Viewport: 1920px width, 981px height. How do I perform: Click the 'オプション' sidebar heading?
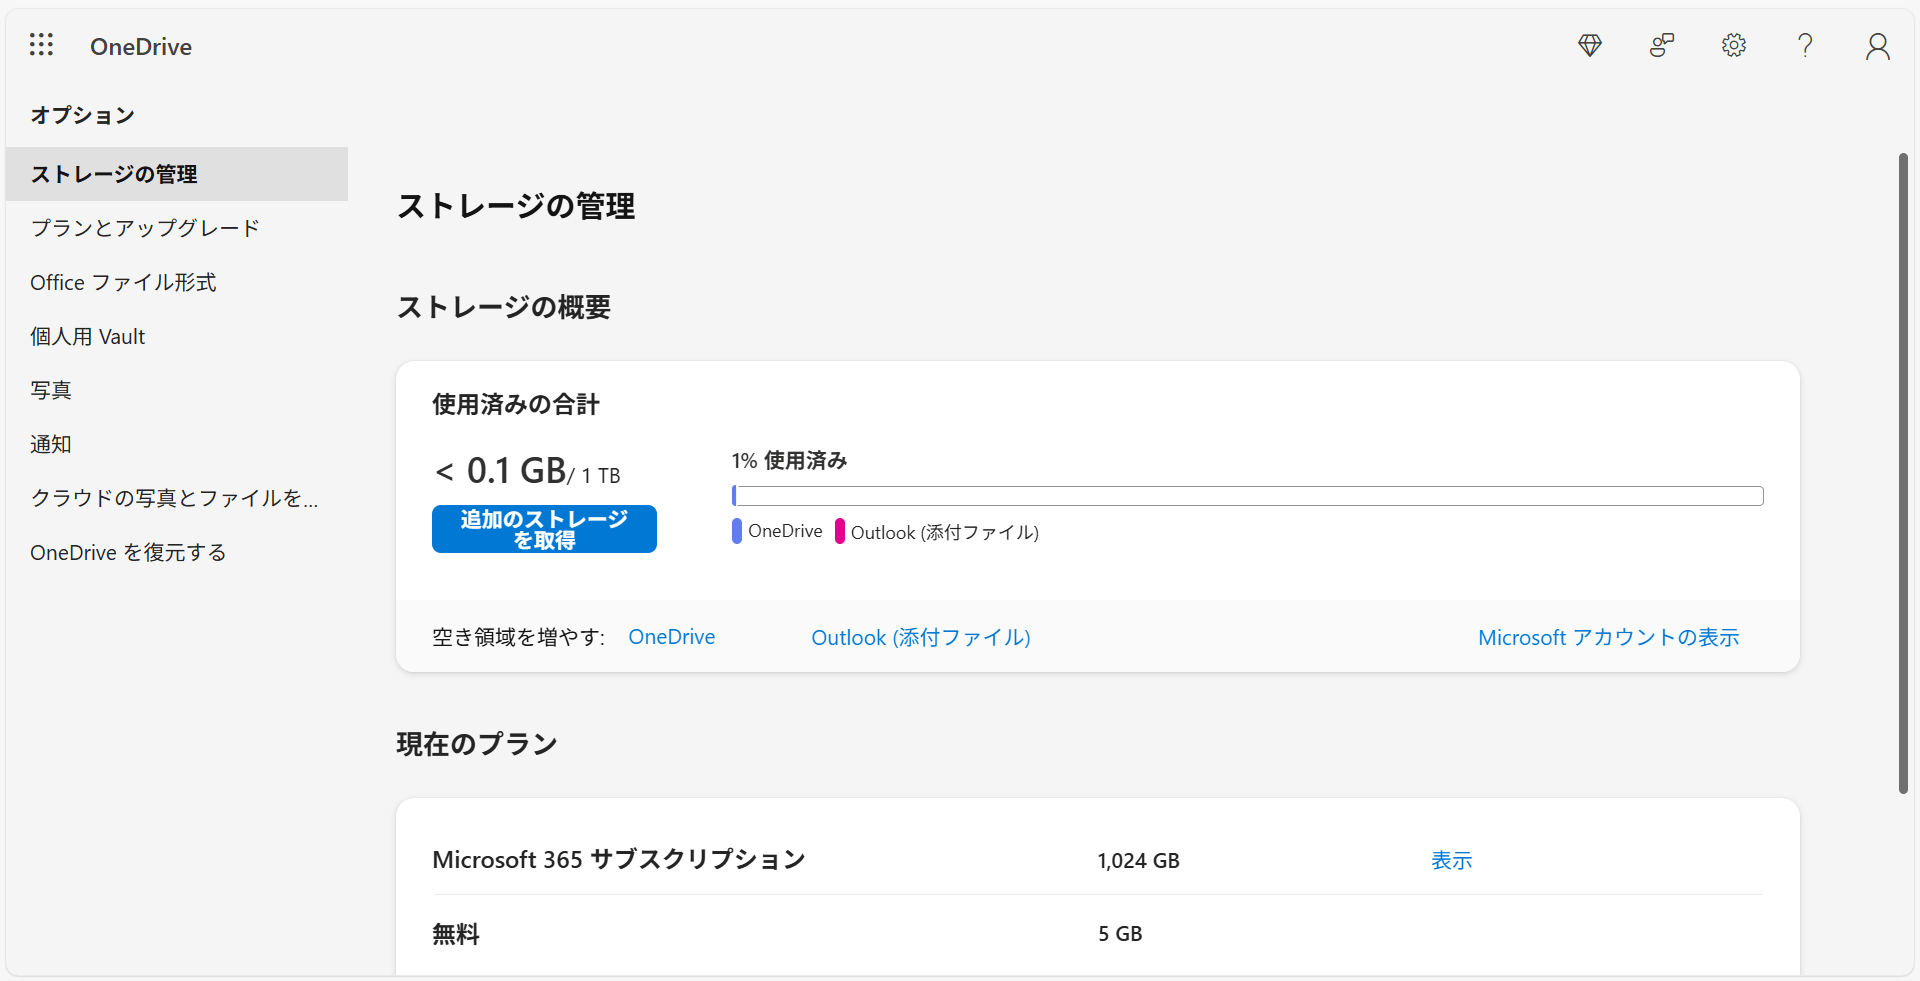pyautogui.click(x=83, y=115)
